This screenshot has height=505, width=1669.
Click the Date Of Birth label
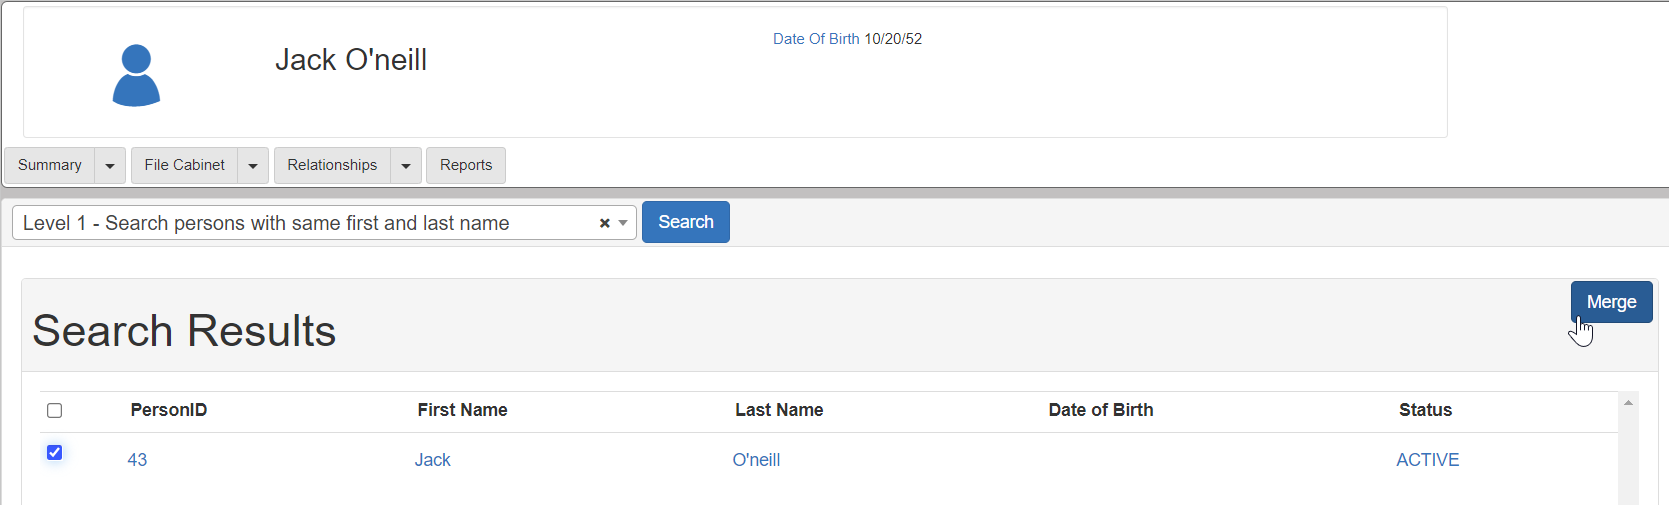coord(816,39)
